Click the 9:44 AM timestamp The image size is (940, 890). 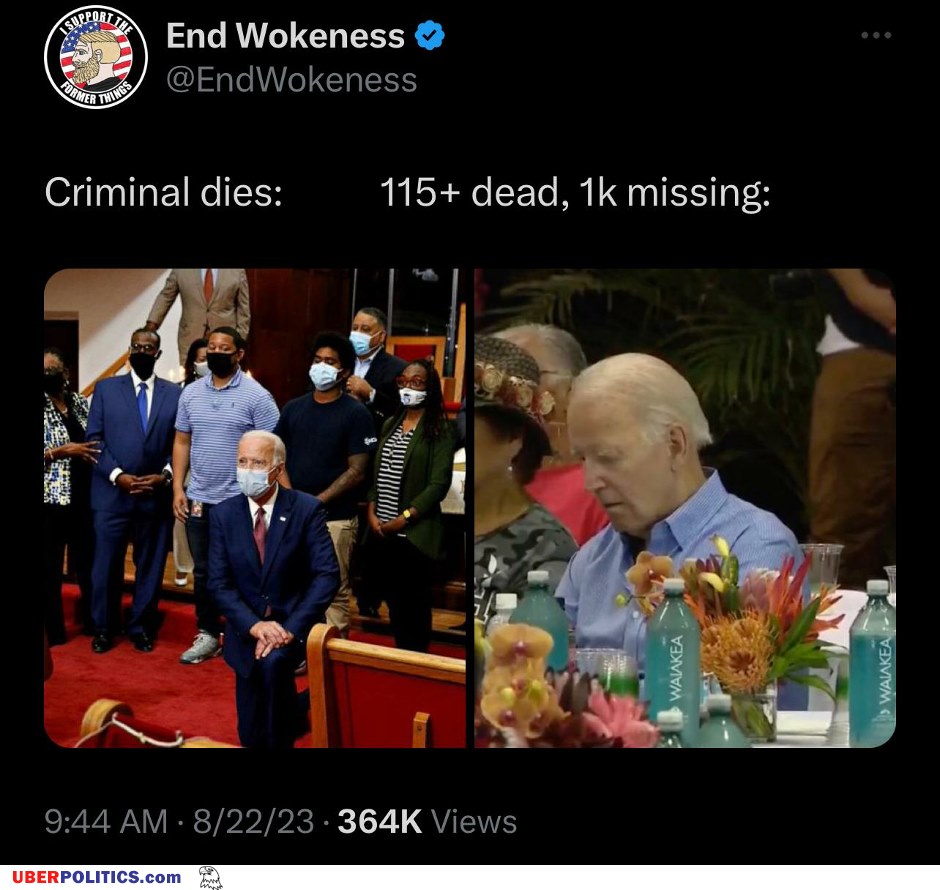pyautogui.click(x=106, y=821)
